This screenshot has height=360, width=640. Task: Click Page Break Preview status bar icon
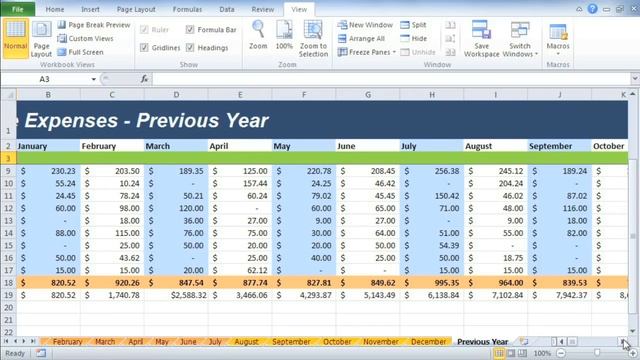point(522,353)
